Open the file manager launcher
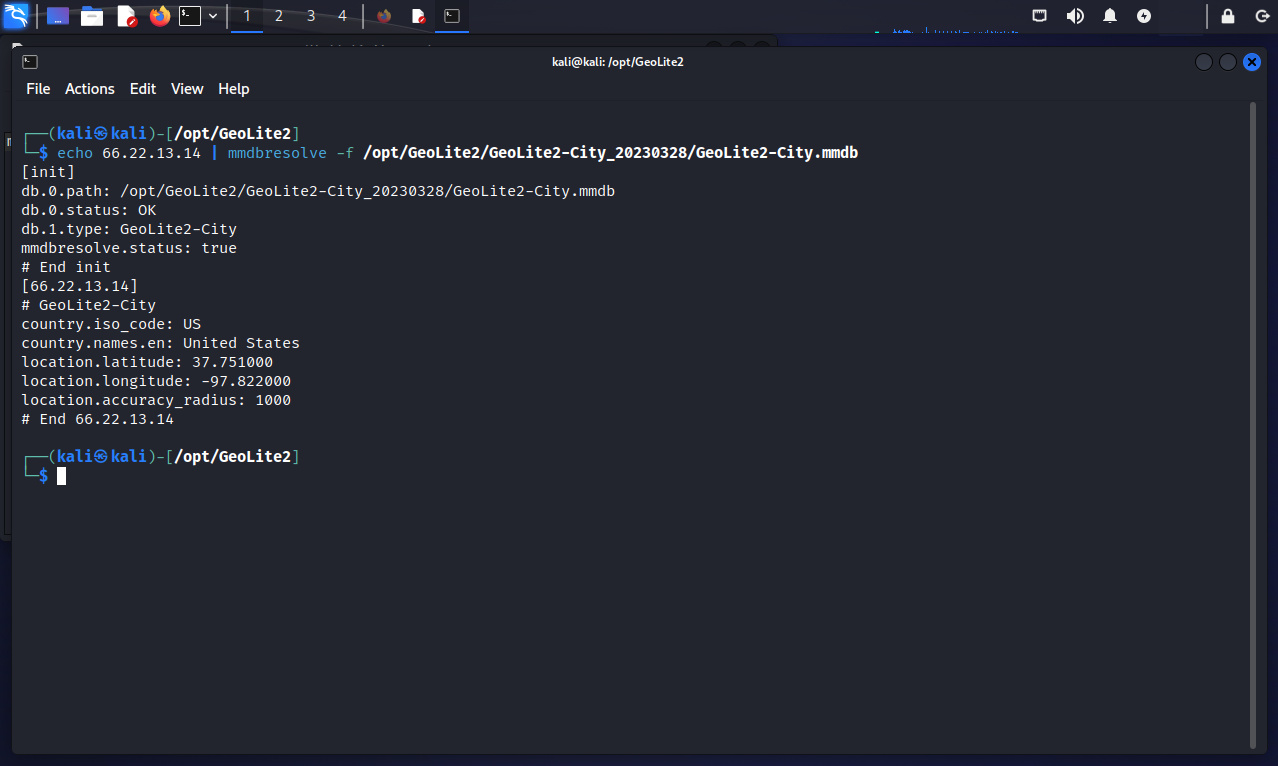1278x766 pixels. click(x=92, y=16)
